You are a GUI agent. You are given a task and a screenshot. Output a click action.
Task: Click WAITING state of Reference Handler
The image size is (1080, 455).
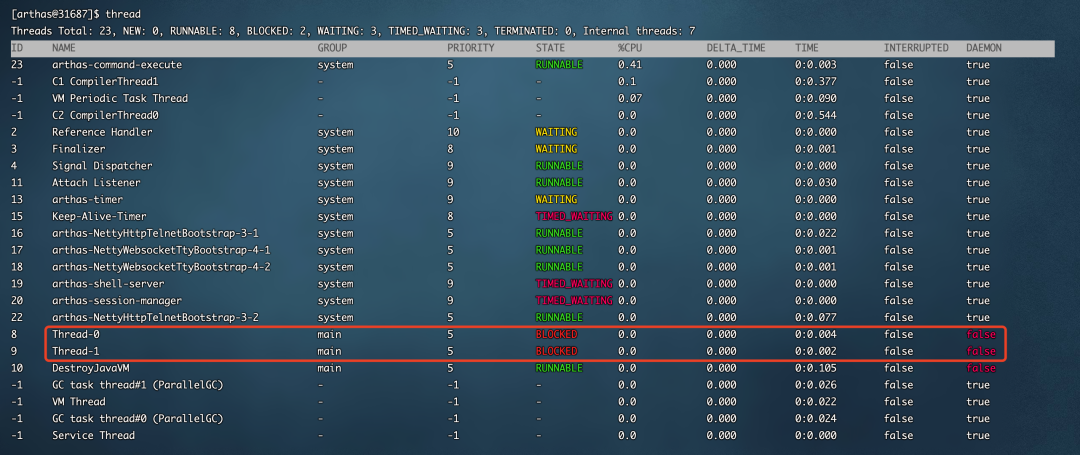pyautogui.click(x=557, y=132)
